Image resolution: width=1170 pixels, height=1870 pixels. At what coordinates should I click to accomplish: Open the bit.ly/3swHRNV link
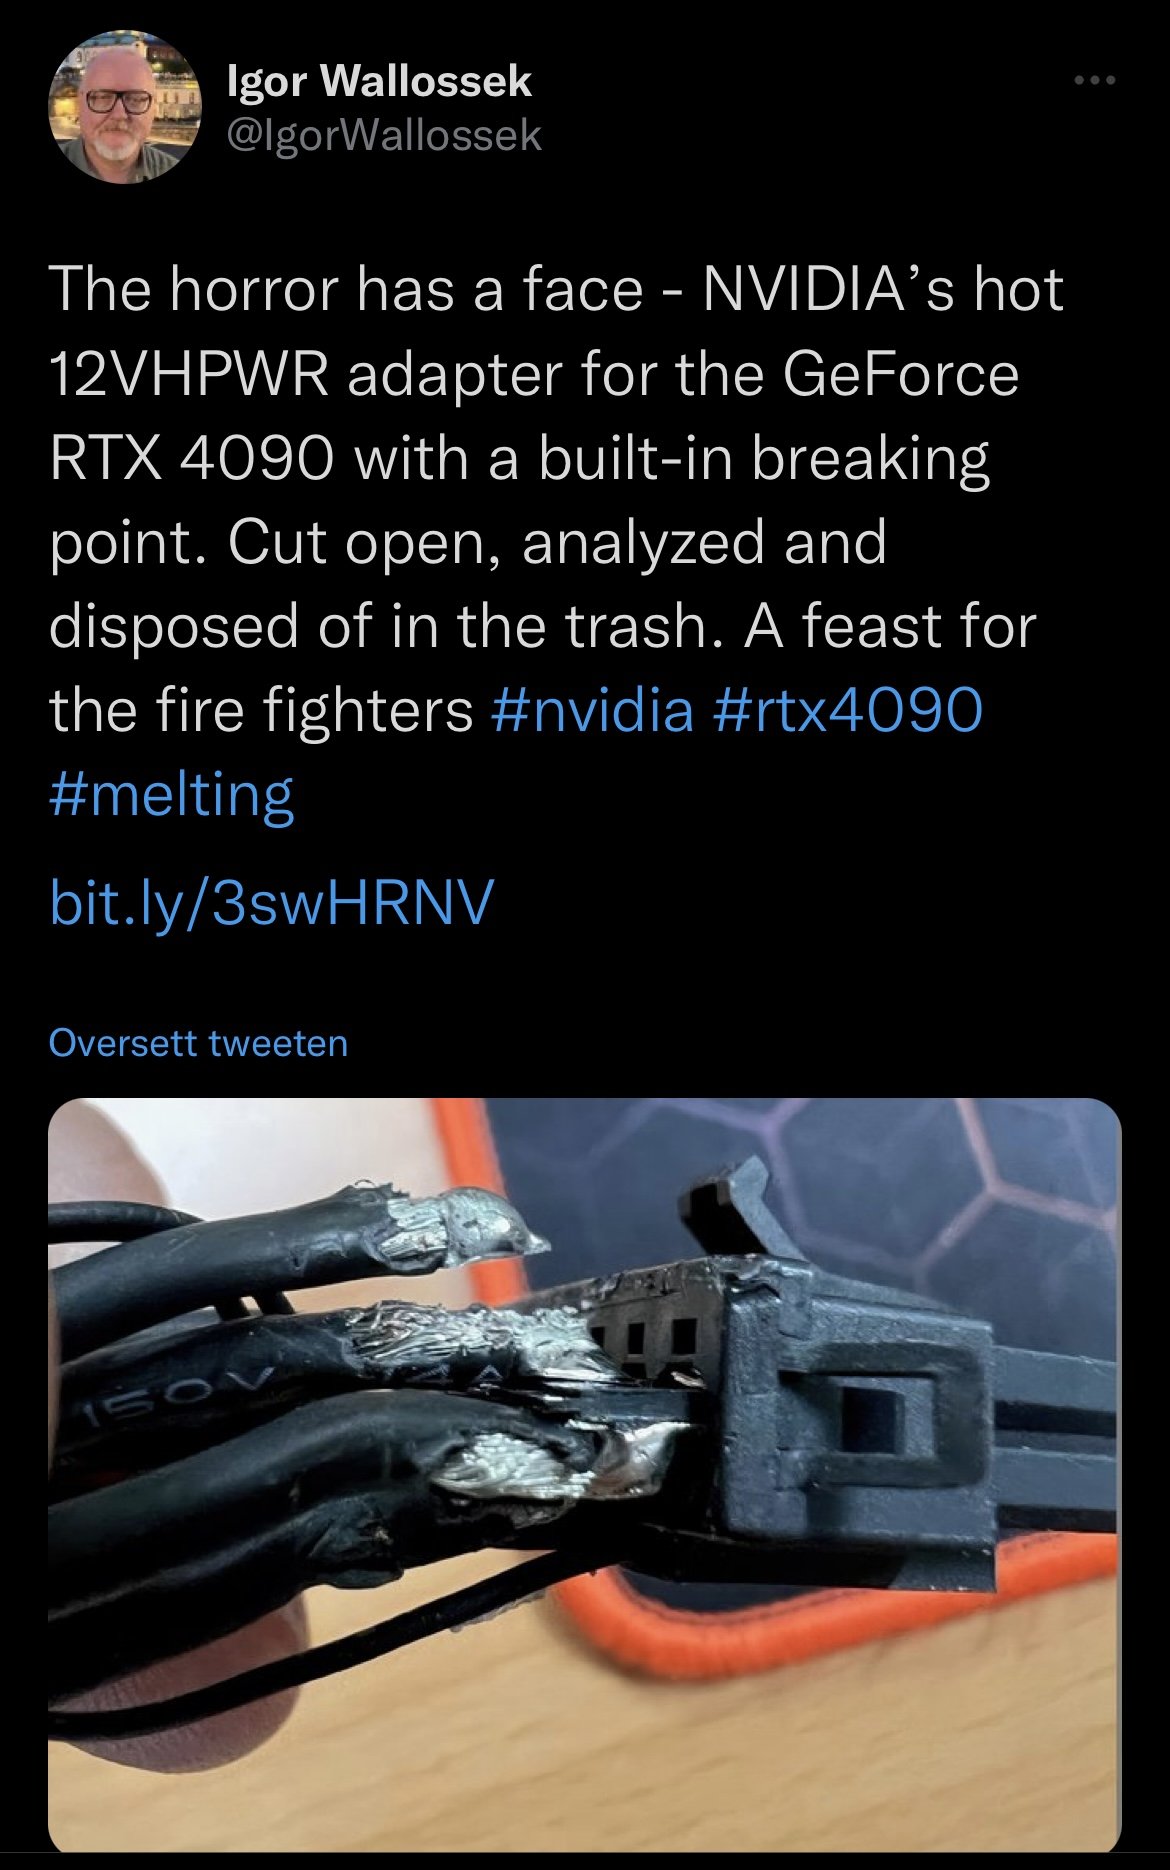click(271, 903)
